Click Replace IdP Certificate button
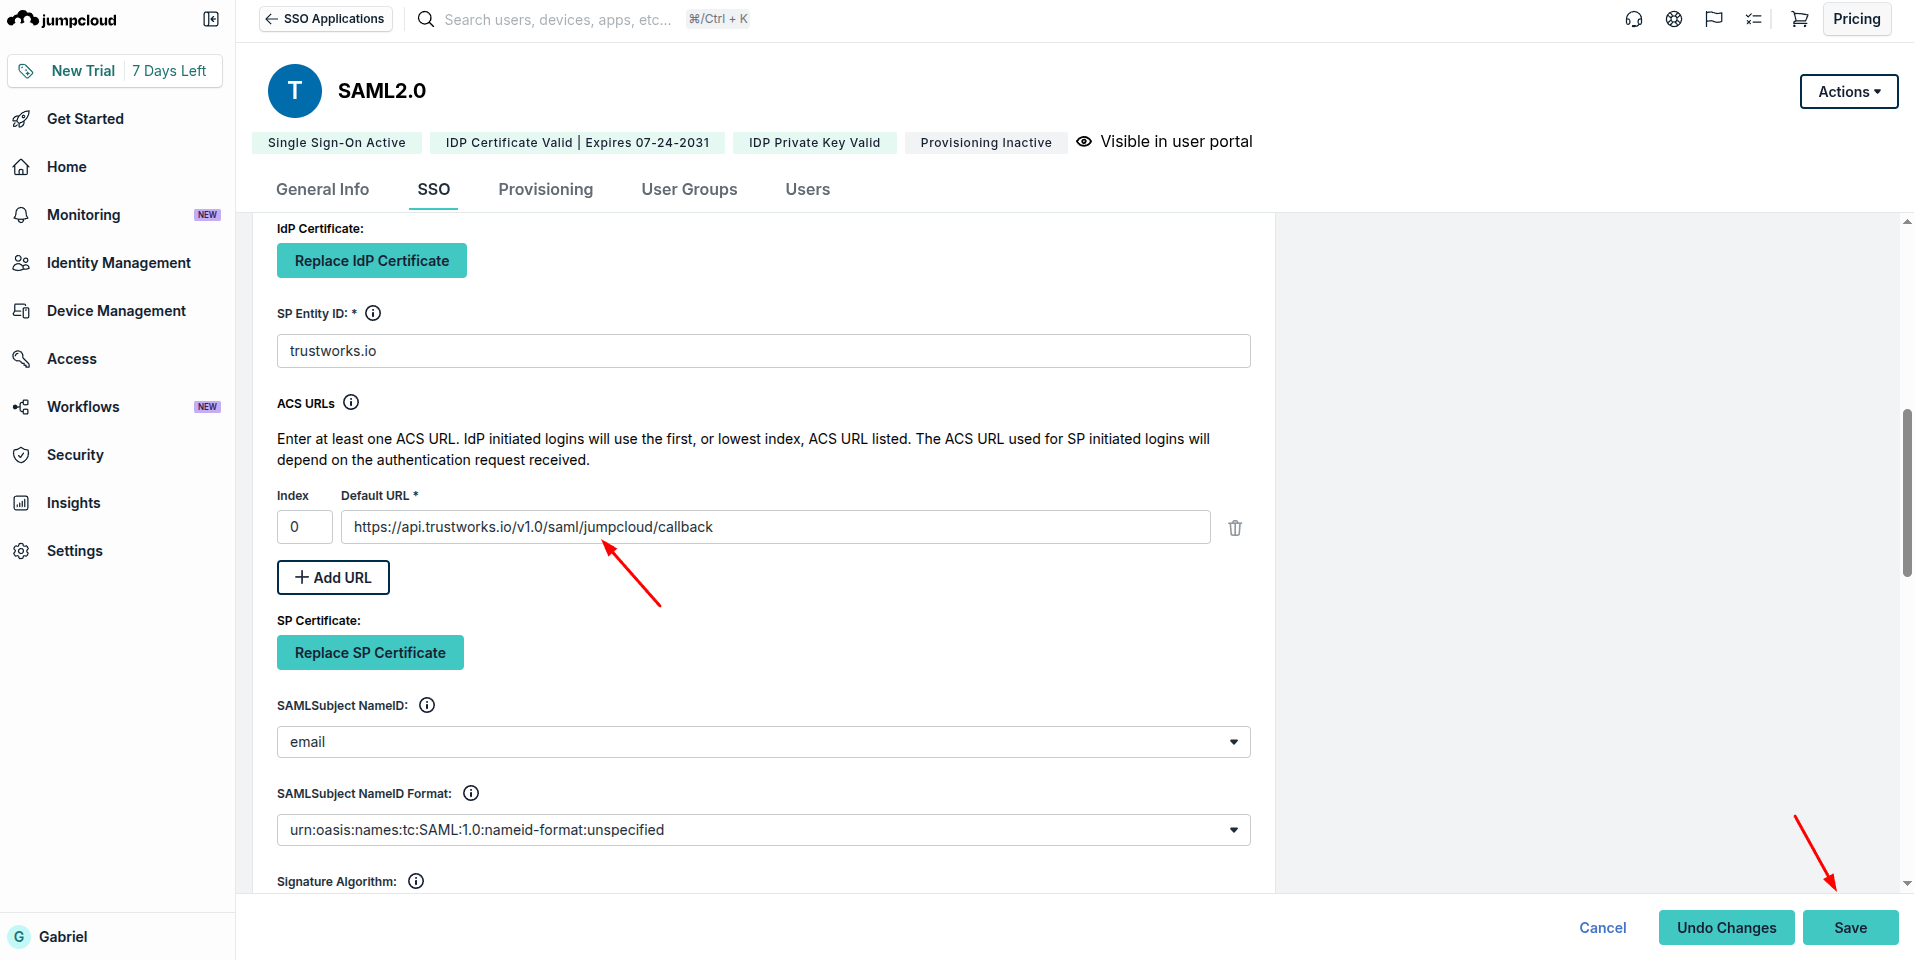Screen dimensions: 1914x960 tap(372, 261)
